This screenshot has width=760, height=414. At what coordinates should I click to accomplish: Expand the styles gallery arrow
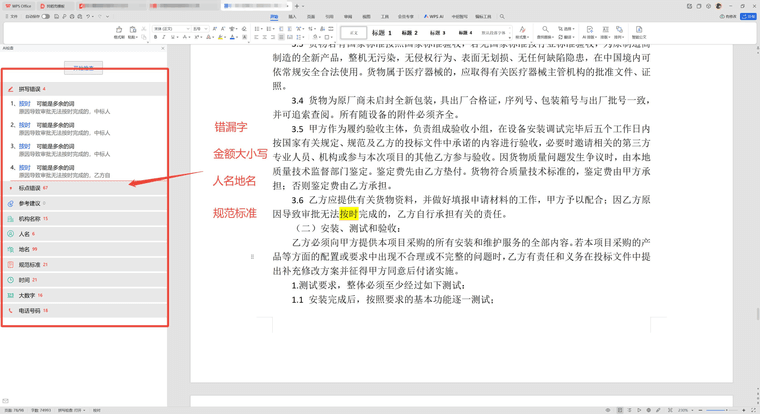tap(509, 38)
